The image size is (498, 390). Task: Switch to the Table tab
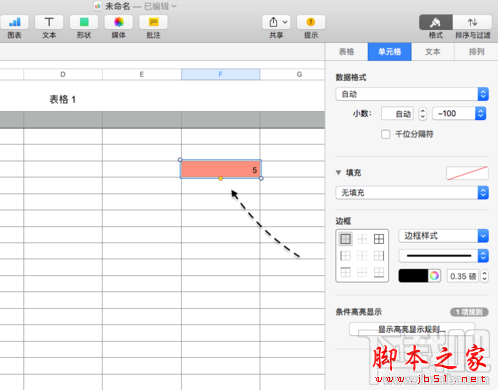pyautogui.click(x=346, y=52)
